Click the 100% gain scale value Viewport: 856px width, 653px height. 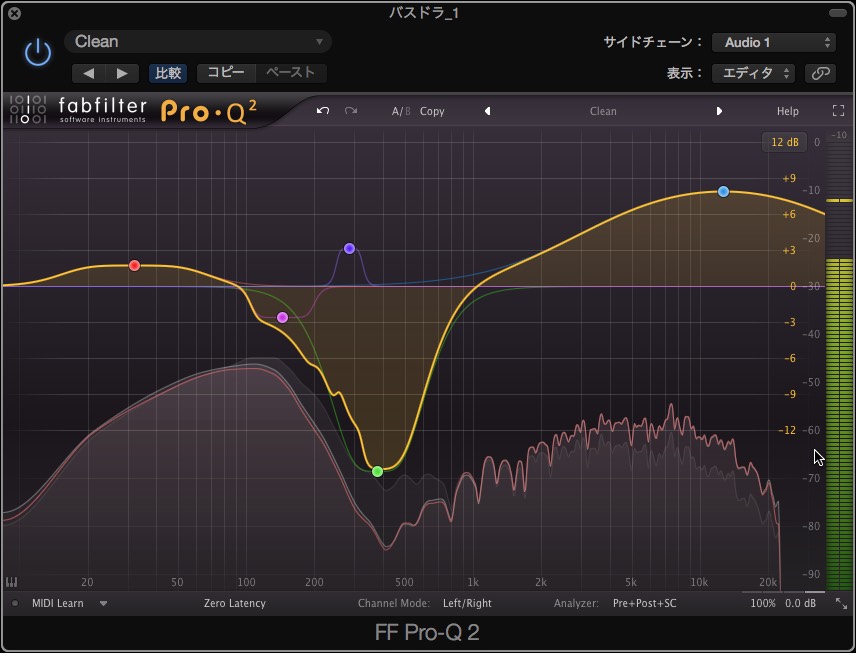pyautogui.click(x=763, y=603)
